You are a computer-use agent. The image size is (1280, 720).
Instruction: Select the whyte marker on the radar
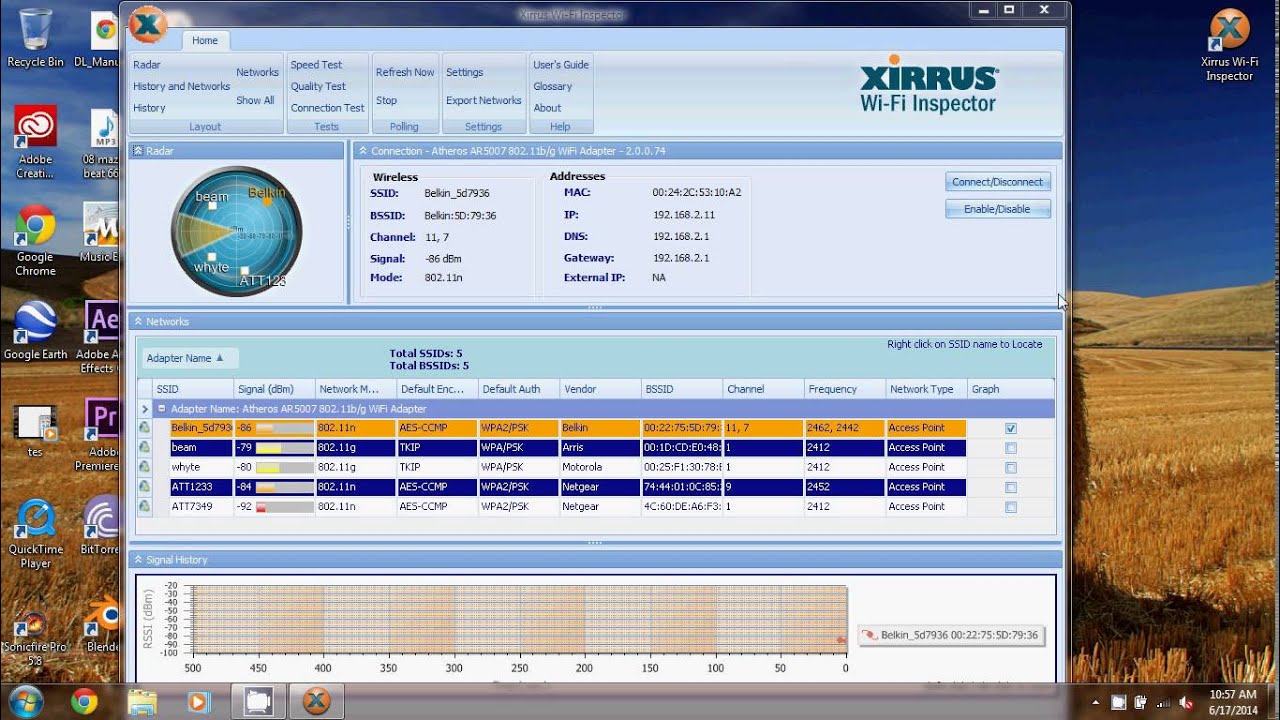tap(211, 257)
